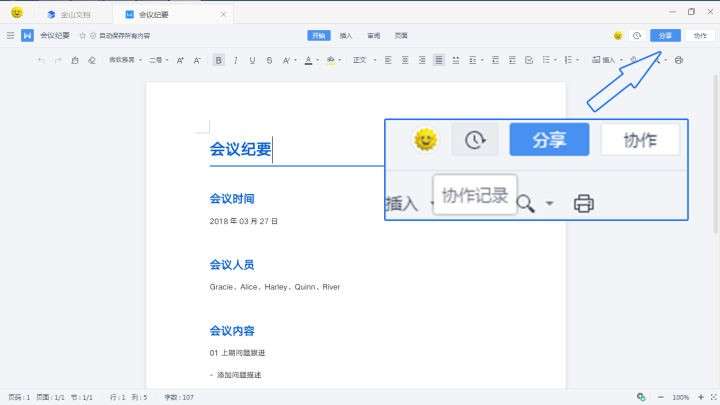Screen dimensions: 720x405
Task: Redo the last action
Action: (58, 60)
